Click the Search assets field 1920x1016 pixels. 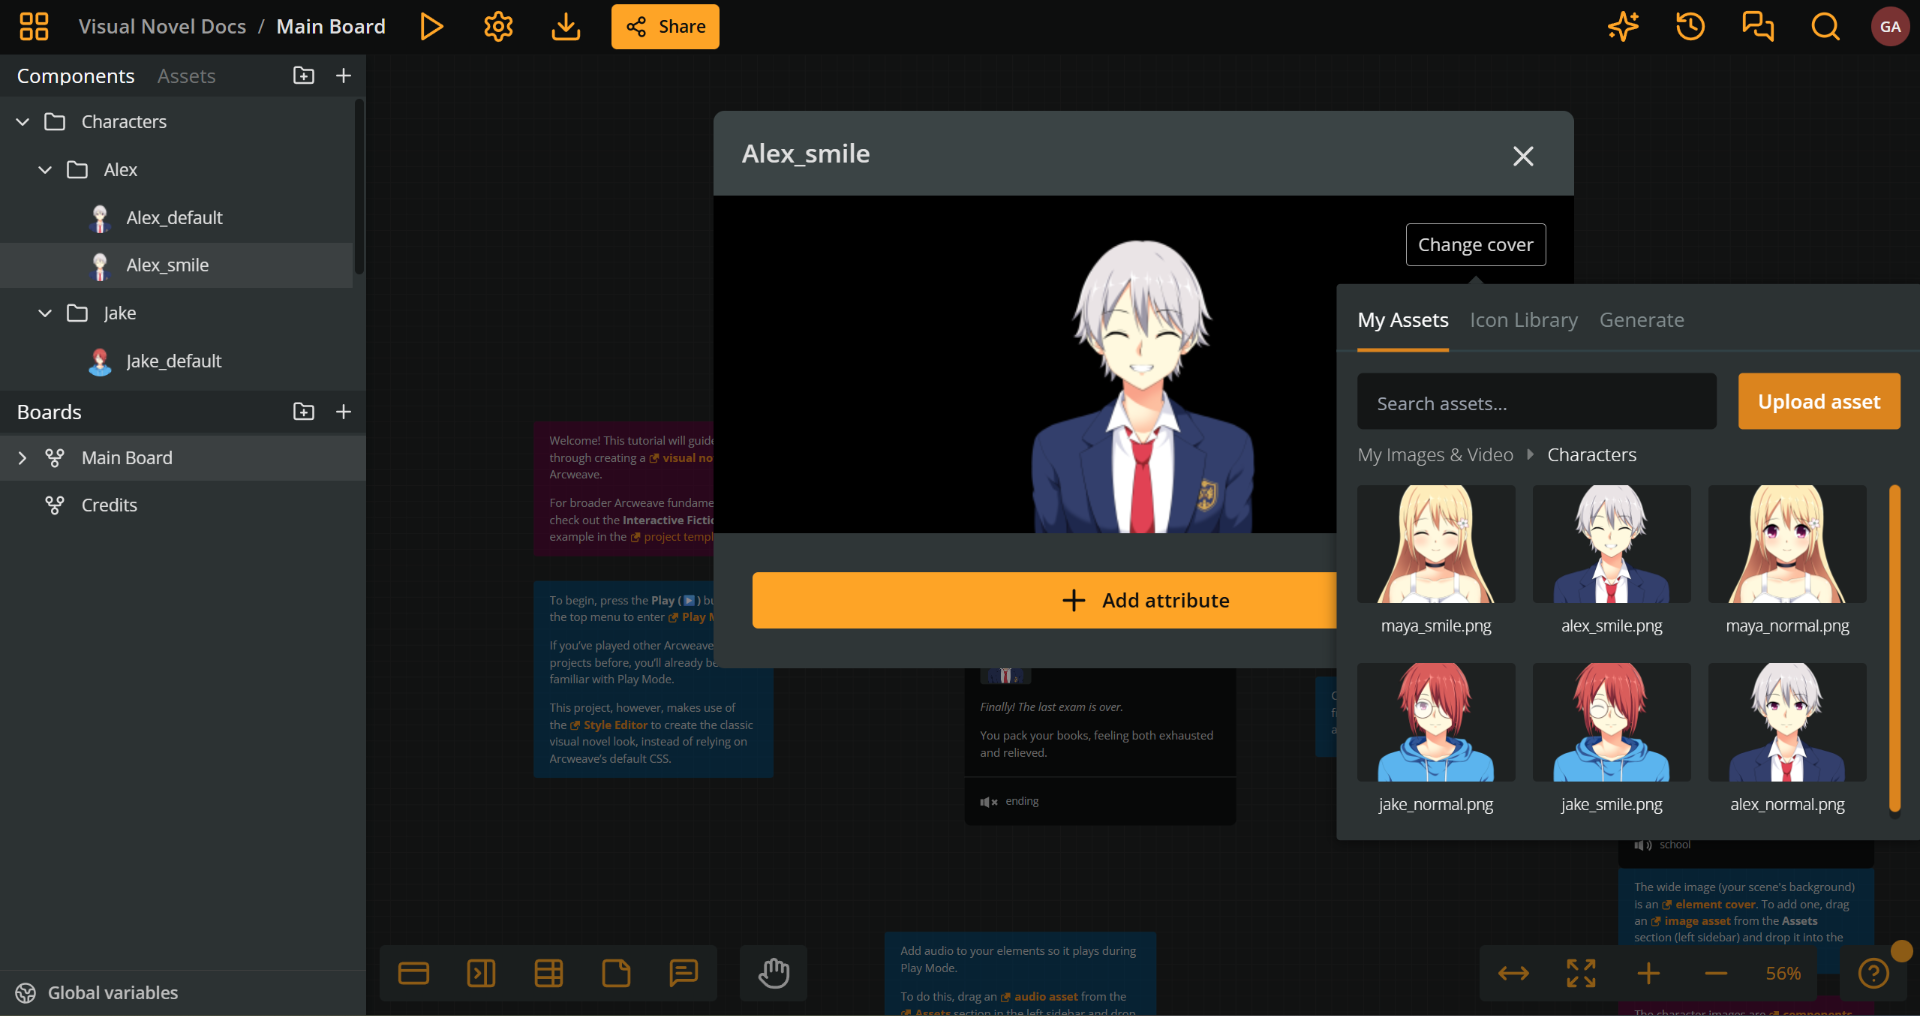pyautogui.click(x=1536, y=403)
